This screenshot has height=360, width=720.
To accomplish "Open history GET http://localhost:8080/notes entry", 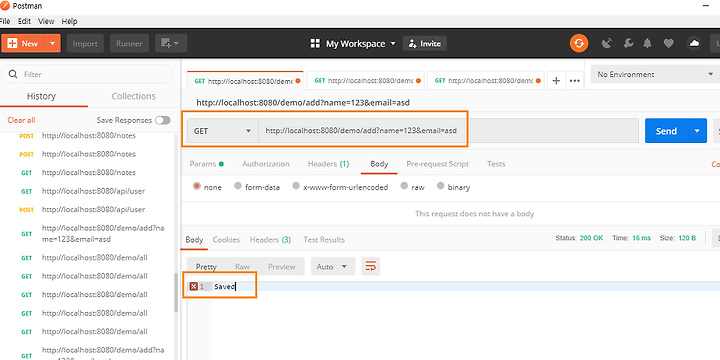I will coord(89,172).
